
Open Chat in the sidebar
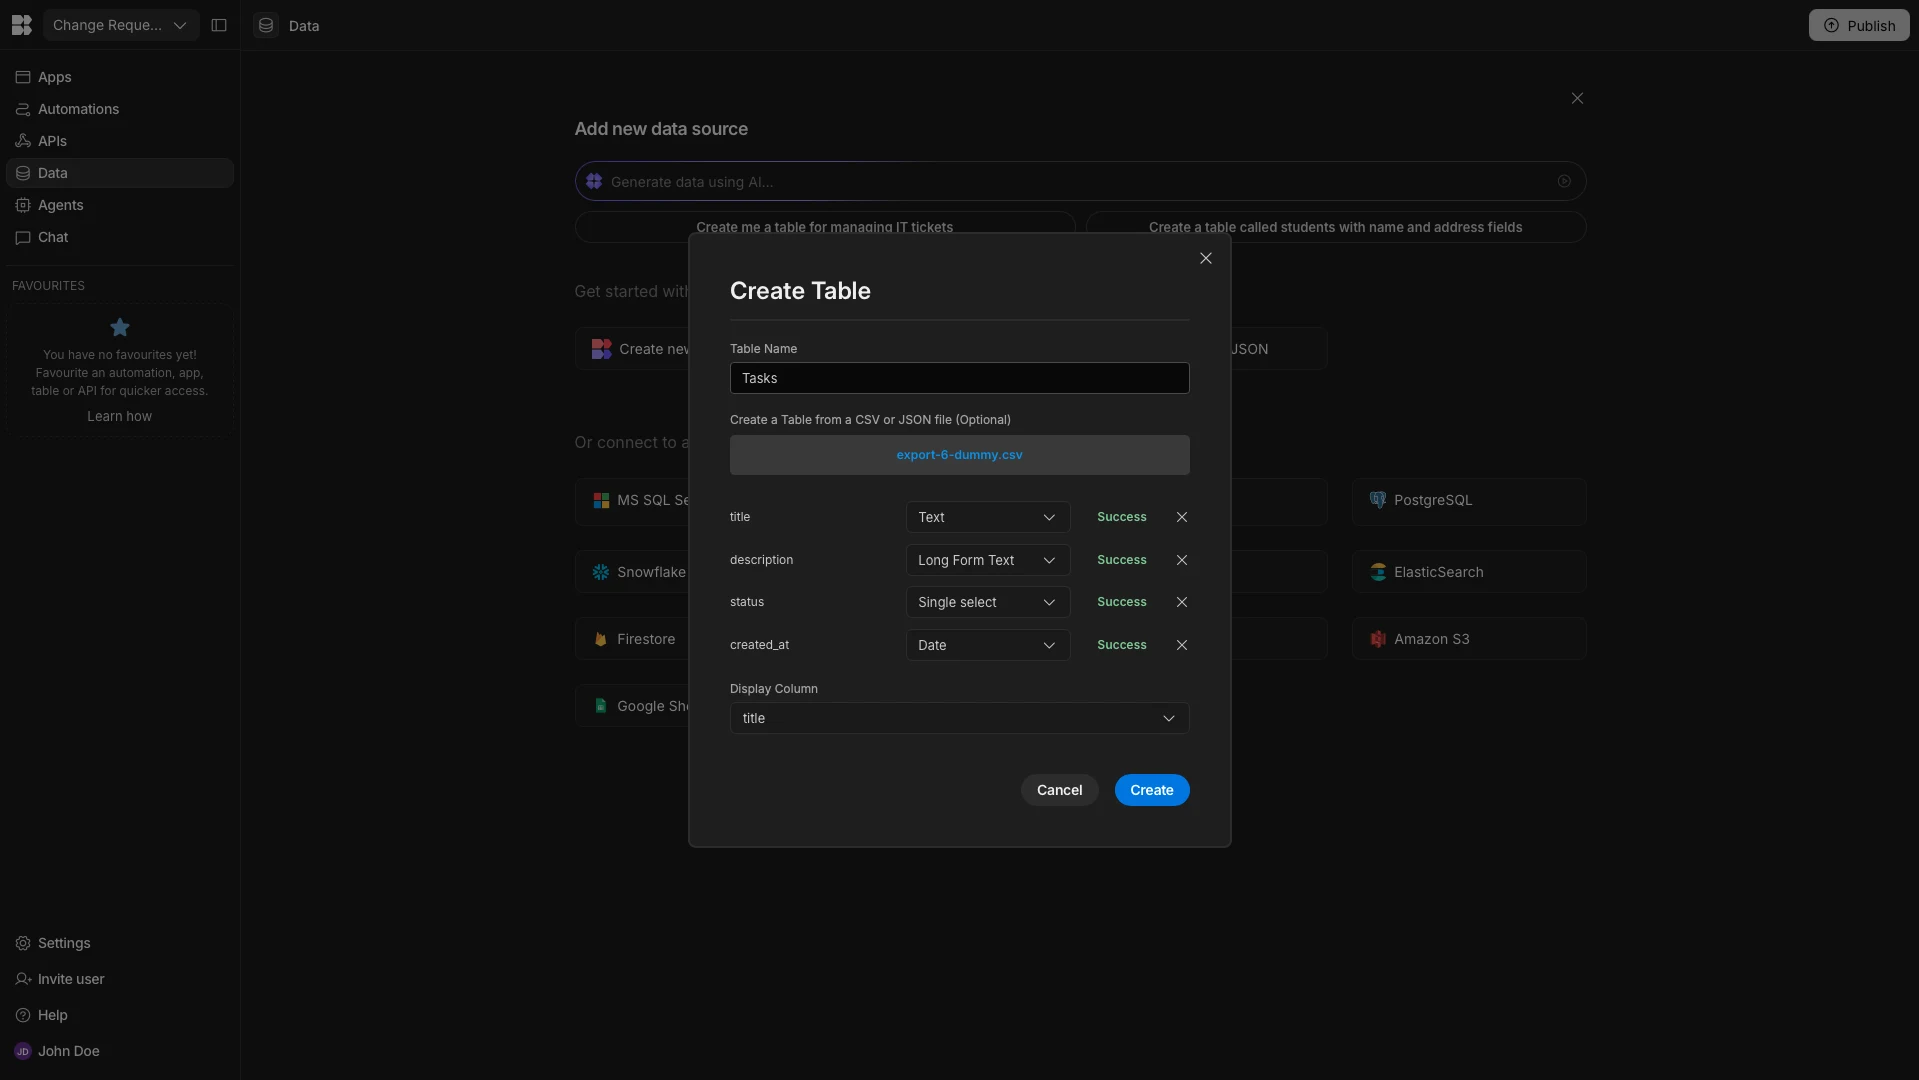coord(120,237)
